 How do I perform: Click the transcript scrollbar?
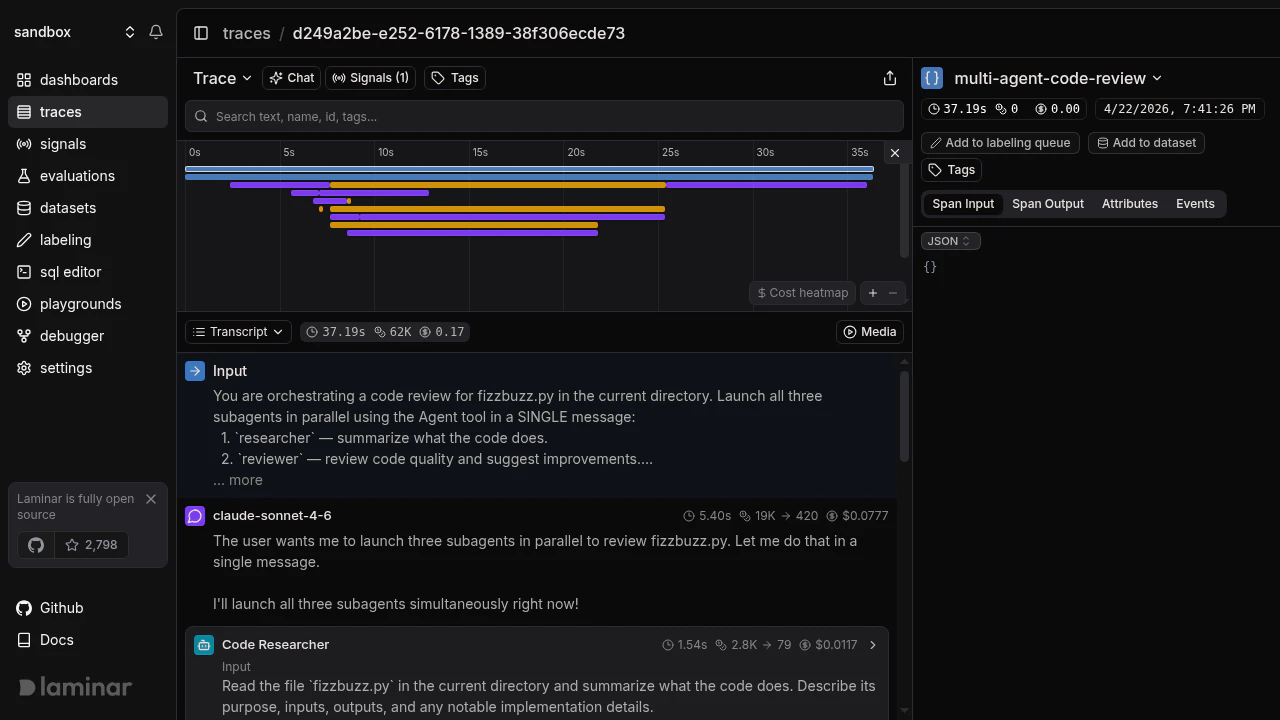point(905,416)
